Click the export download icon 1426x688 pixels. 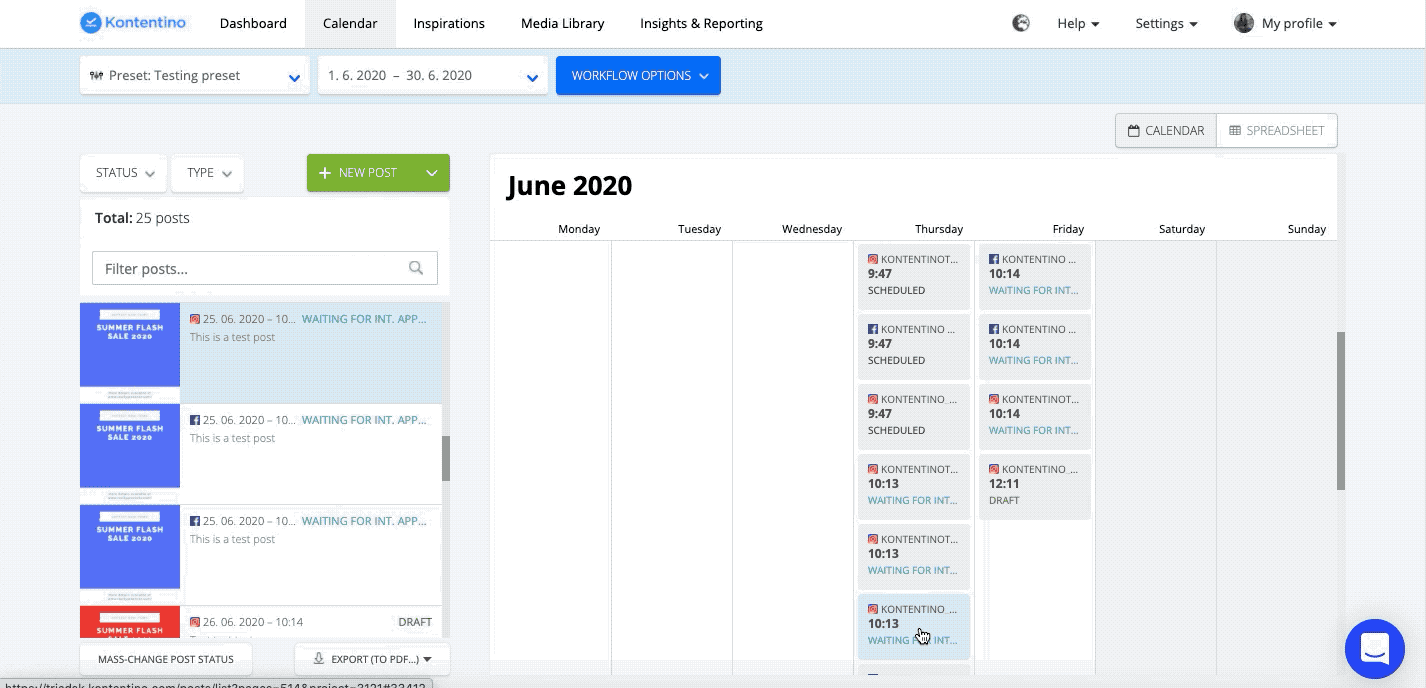point(319,659)
